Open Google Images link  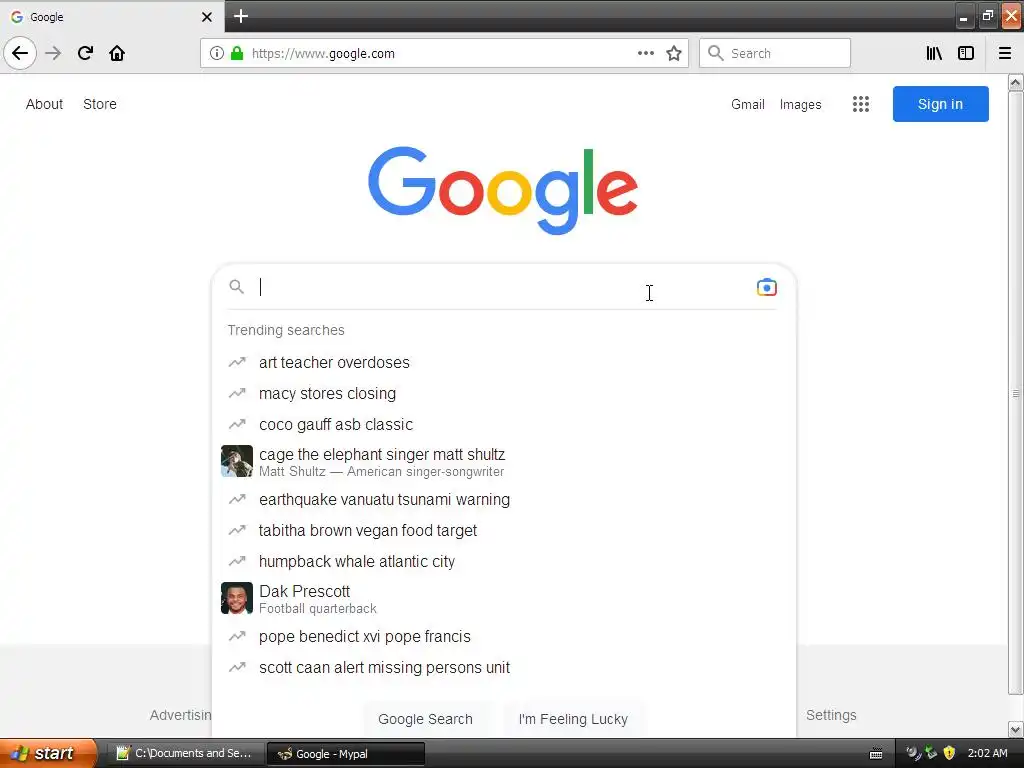800,104
